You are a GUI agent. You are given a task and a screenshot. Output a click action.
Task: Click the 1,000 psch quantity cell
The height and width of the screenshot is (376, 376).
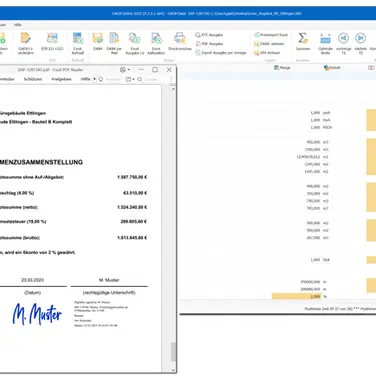tap(315, 113)
